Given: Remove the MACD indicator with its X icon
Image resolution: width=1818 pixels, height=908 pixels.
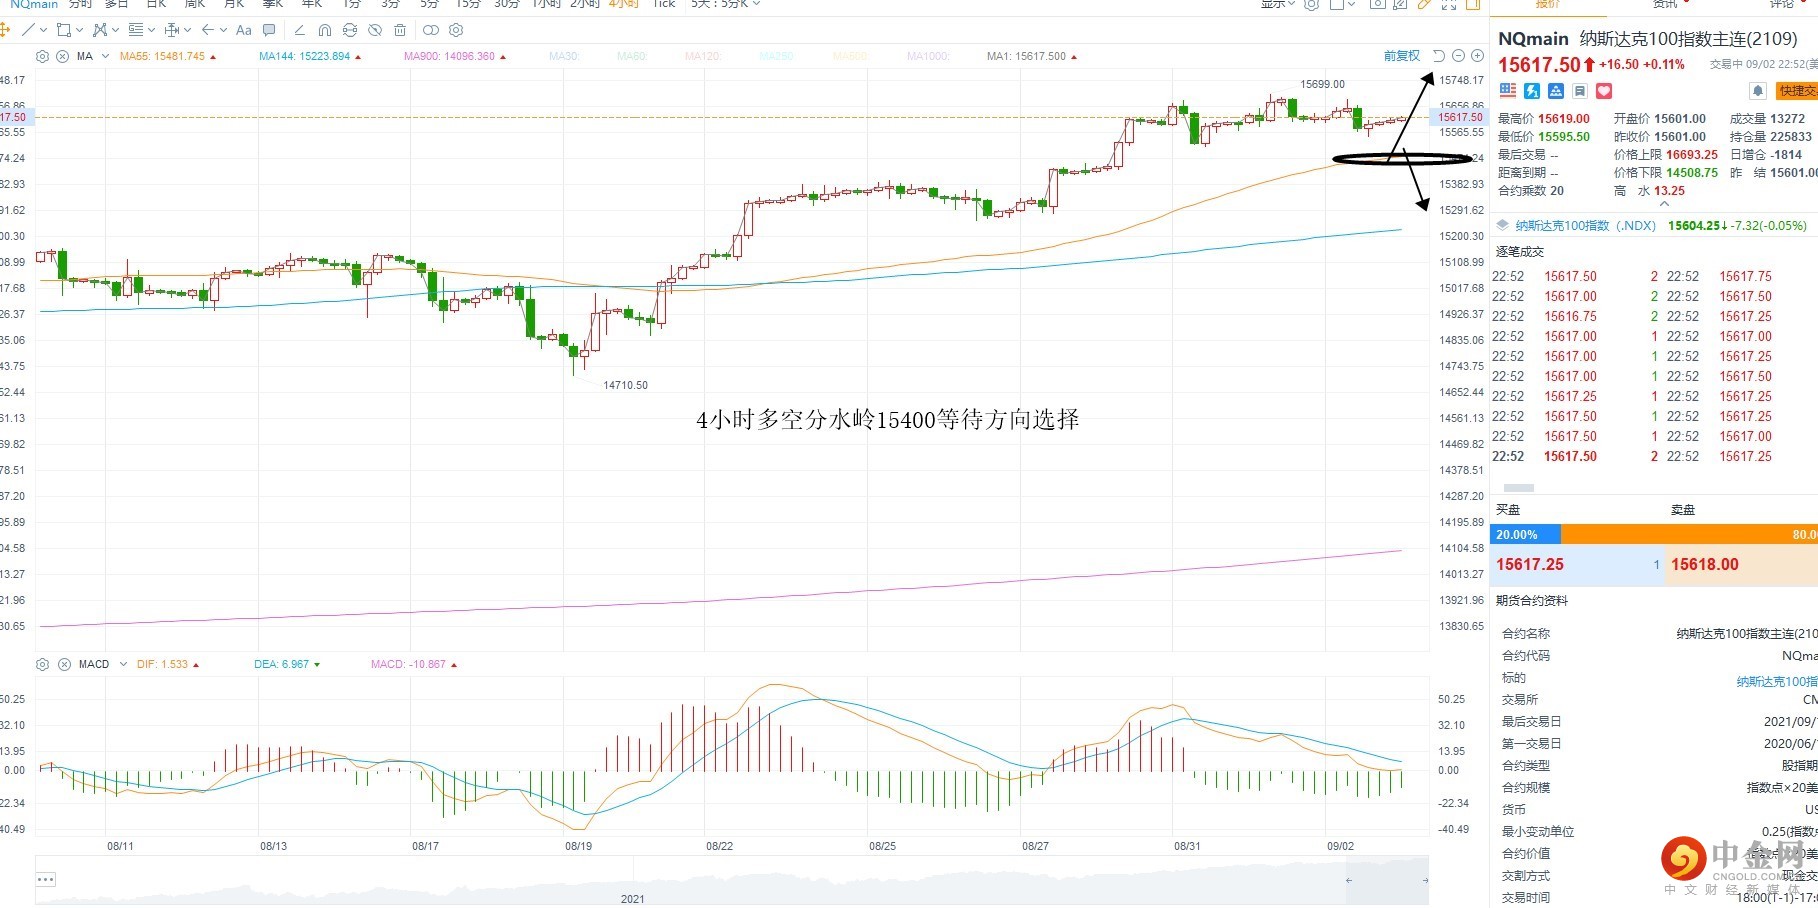Looking at the screenshot, I should pyautogui.click(x=64, y=664).
